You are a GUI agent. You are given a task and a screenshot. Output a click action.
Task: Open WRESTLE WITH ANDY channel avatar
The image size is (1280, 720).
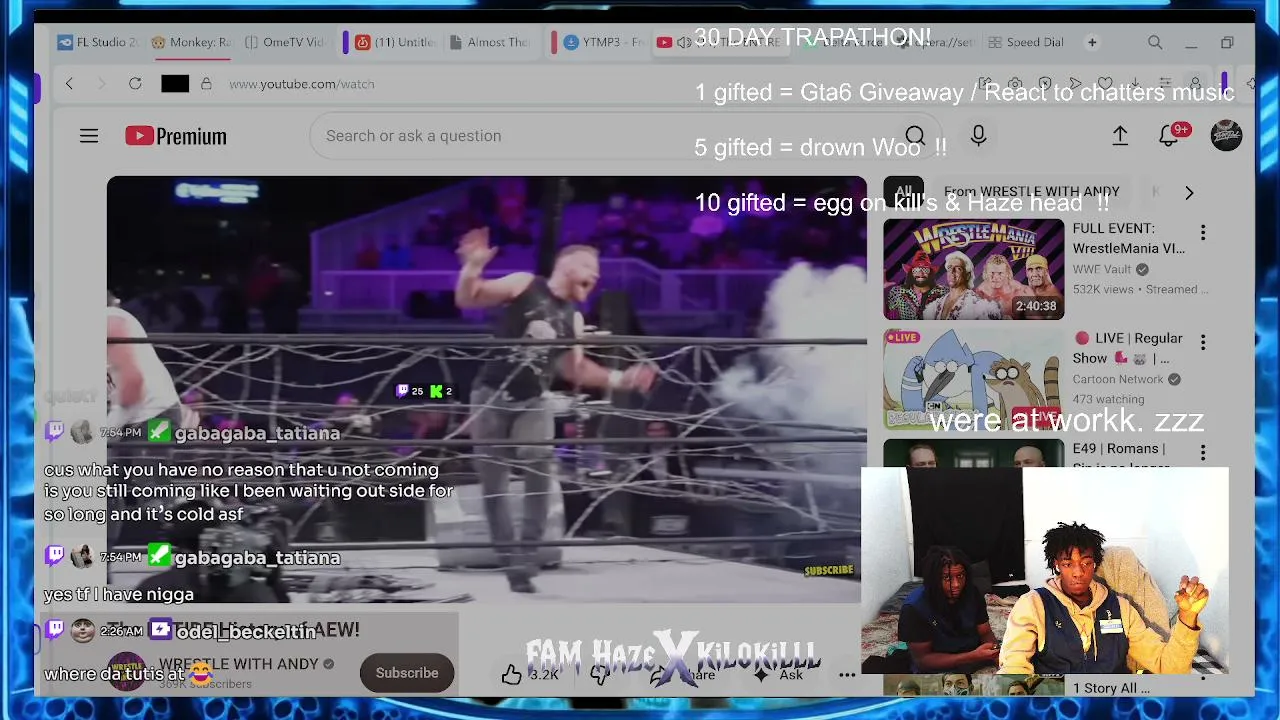(x=126, y=672)
